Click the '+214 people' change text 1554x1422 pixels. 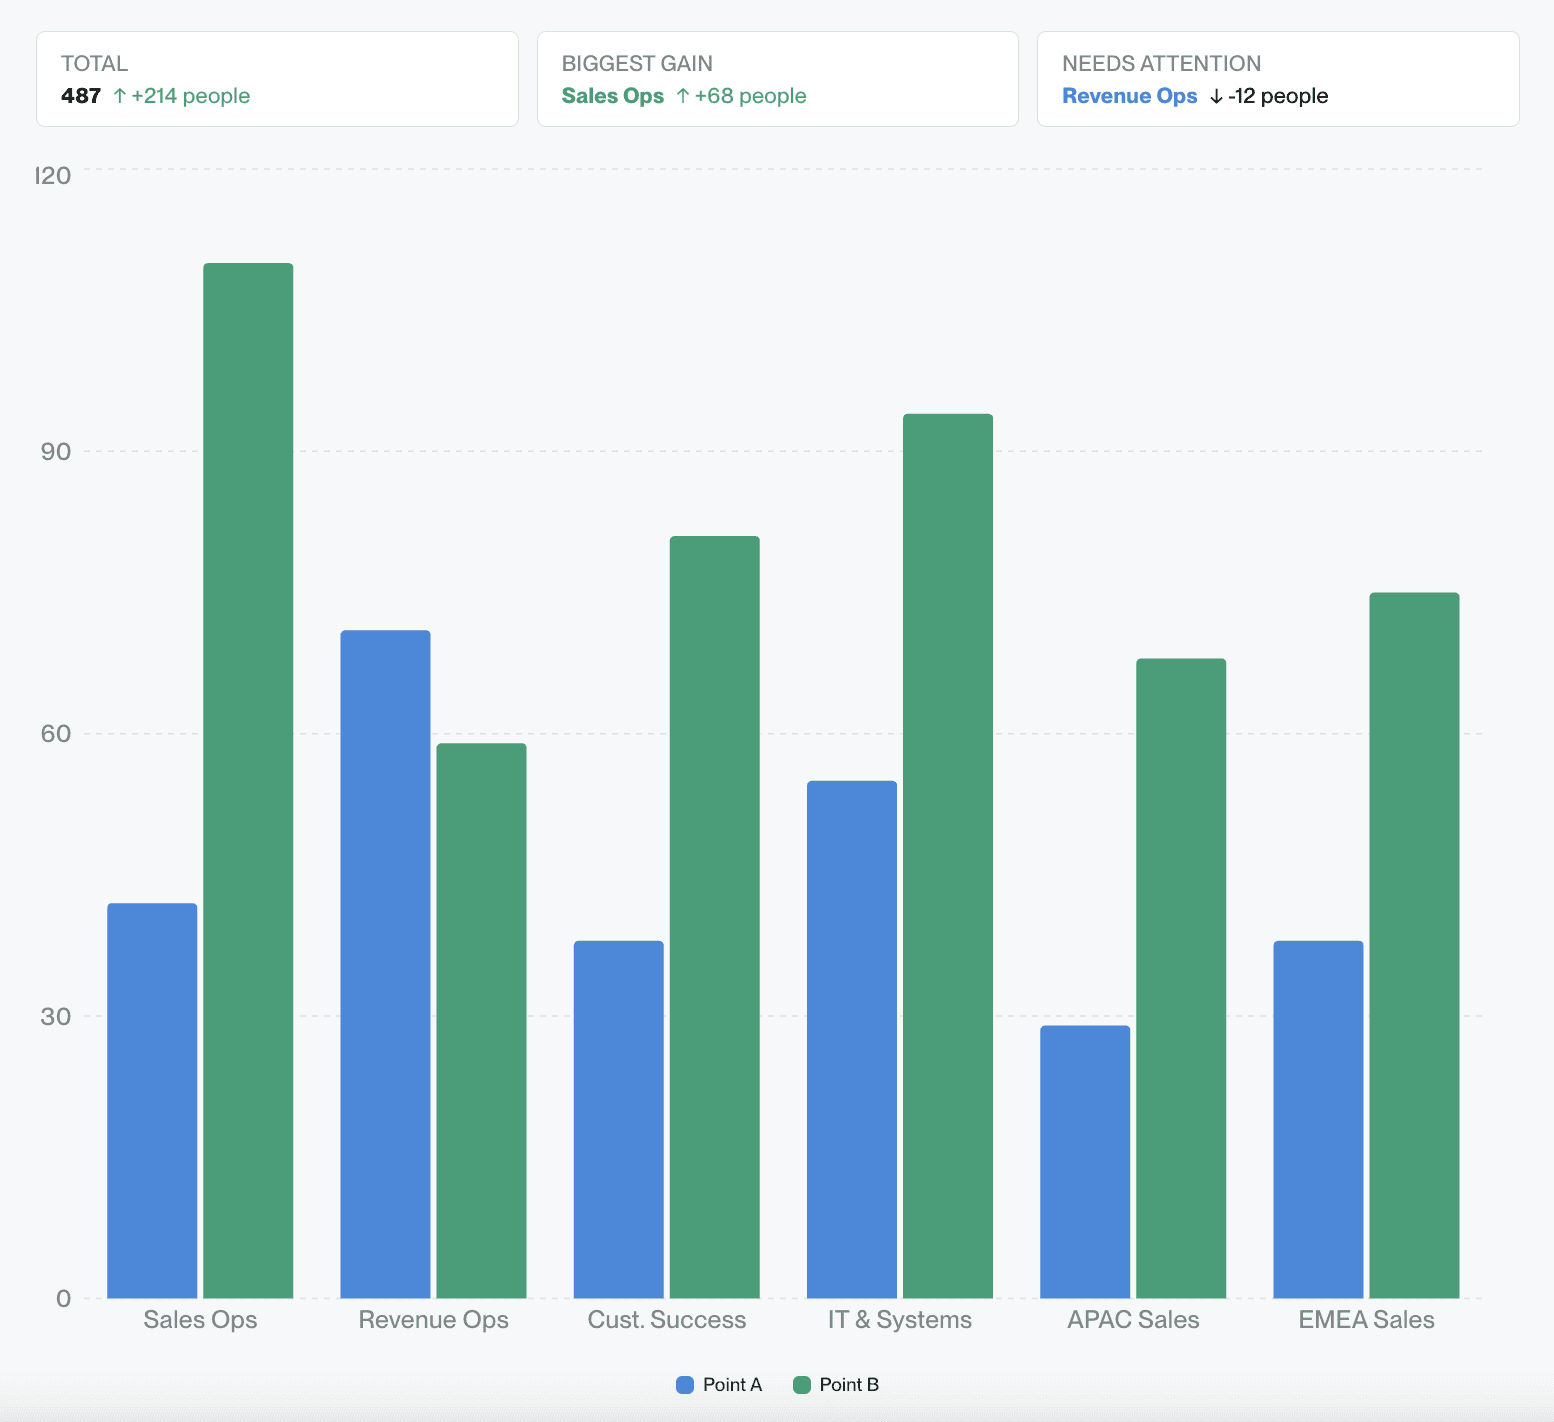[191, 96]
